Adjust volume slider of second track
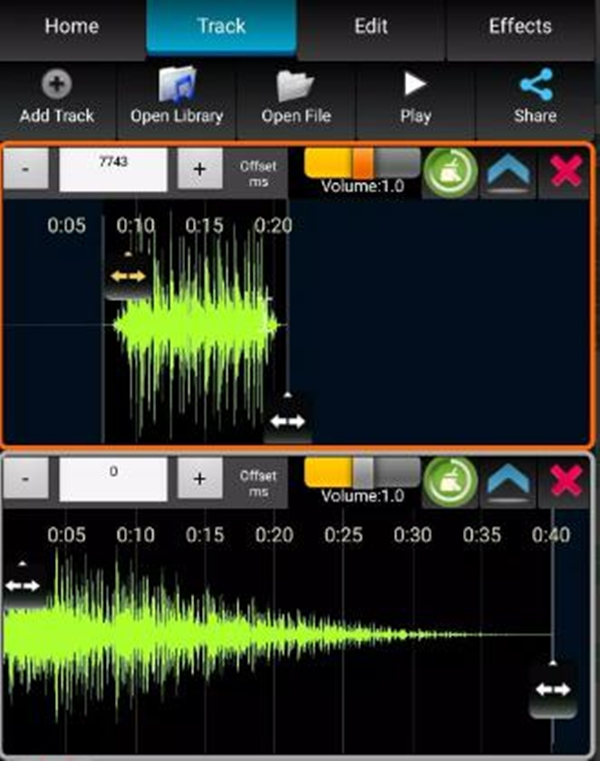Screen dimensions: 600x761 362,473
